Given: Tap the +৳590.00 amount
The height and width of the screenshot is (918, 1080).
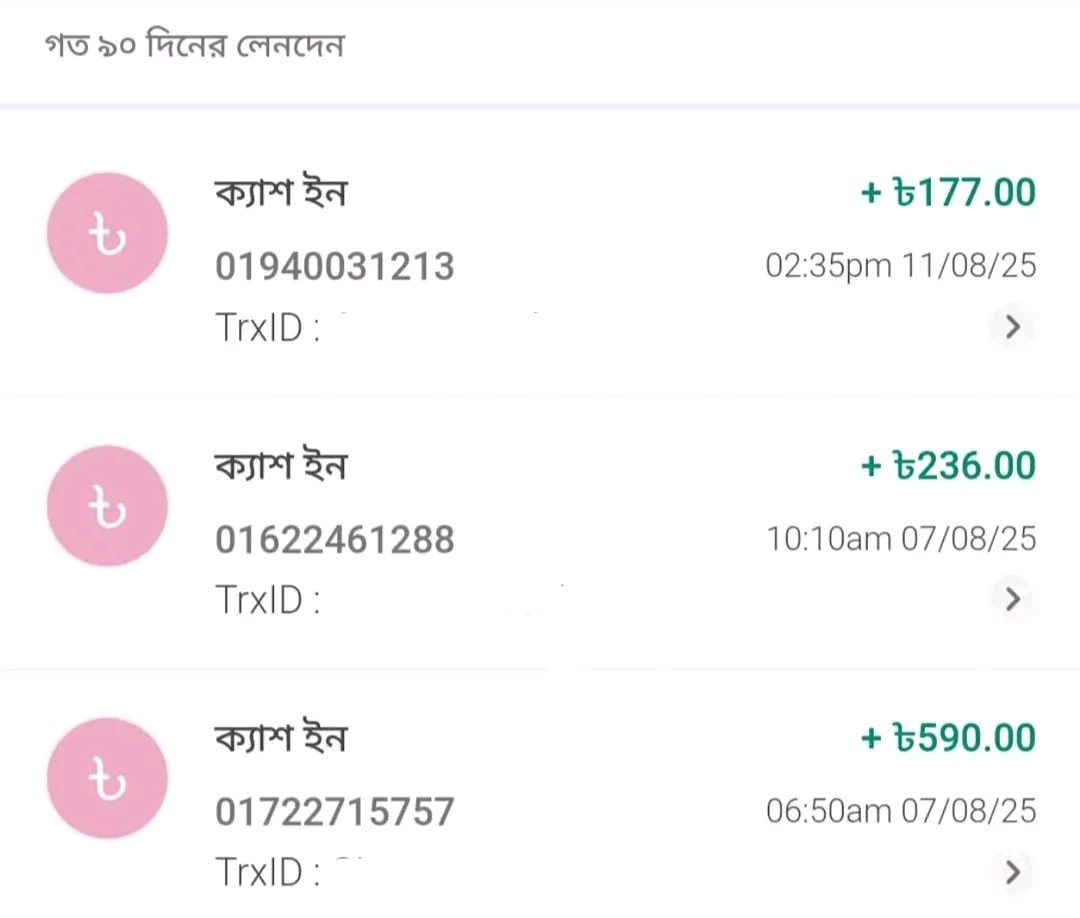Looking at the screenshot, I should pos(948,738).
